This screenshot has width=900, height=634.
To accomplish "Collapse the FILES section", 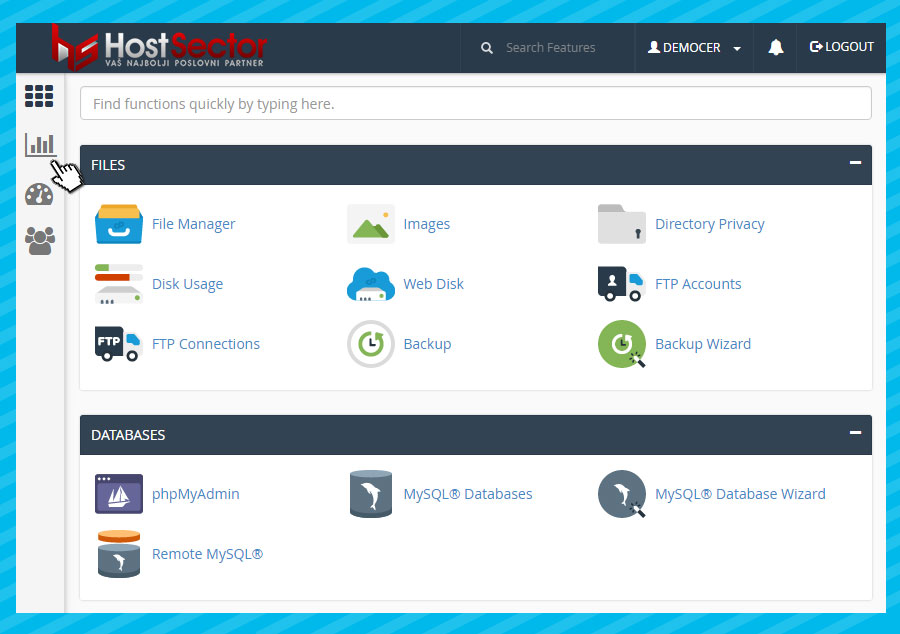I will [855, 163].
